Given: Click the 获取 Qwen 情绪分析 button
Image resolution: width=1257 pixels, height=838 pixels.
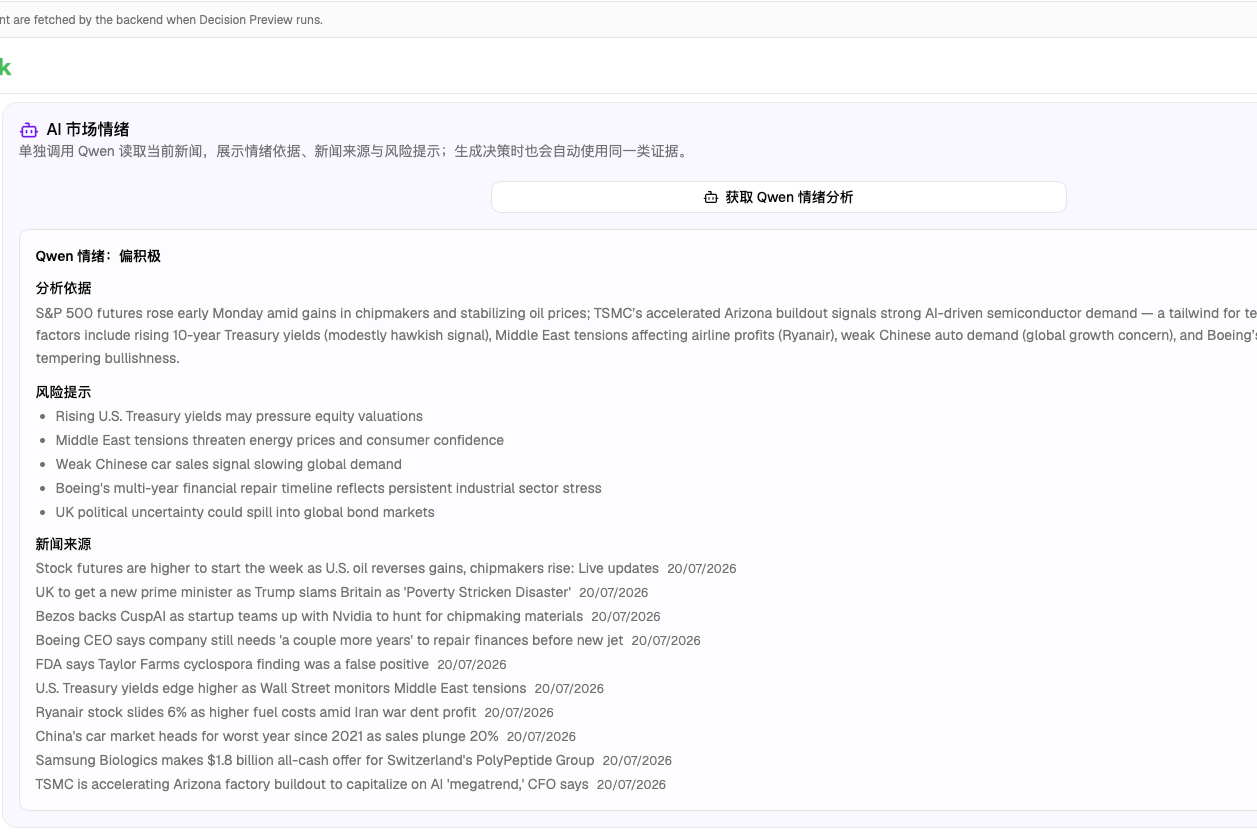Looking at the screenshot, I should pyautogui.click(x=778, y=197).
